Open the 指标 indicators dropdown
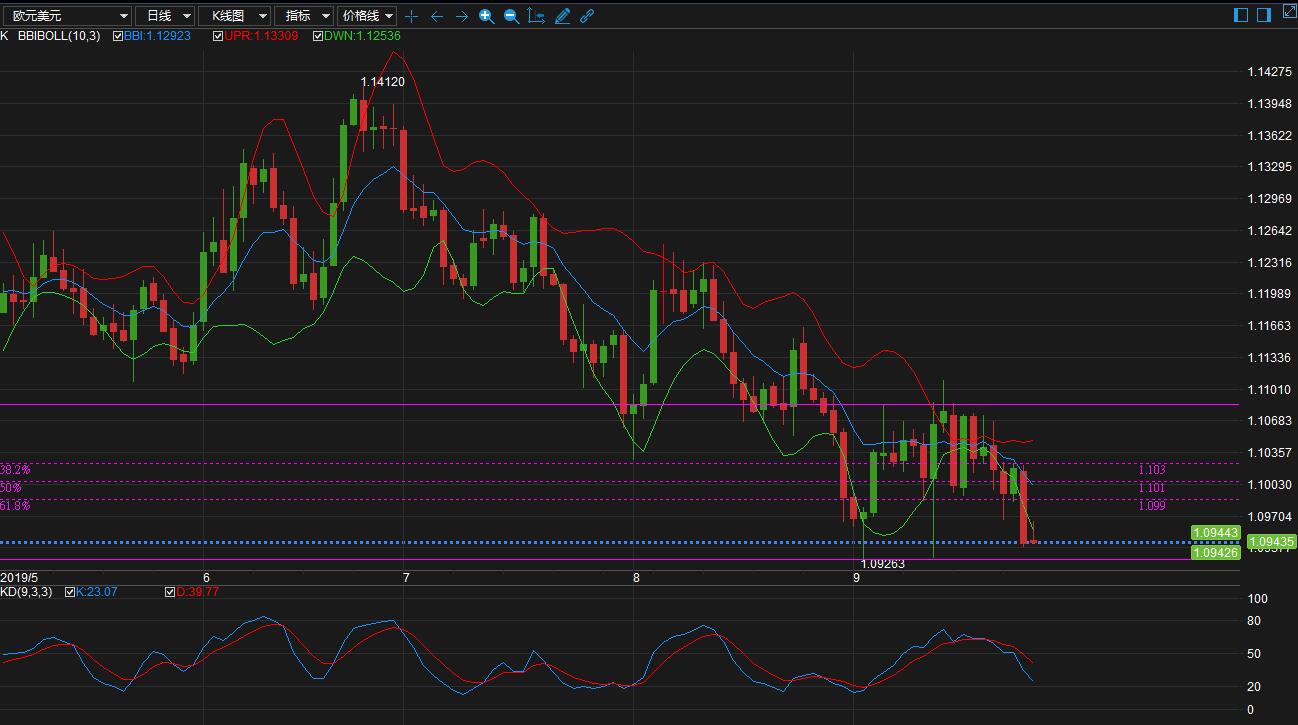The height and width of the screenshot is (725, 1298). pos(305,16)
